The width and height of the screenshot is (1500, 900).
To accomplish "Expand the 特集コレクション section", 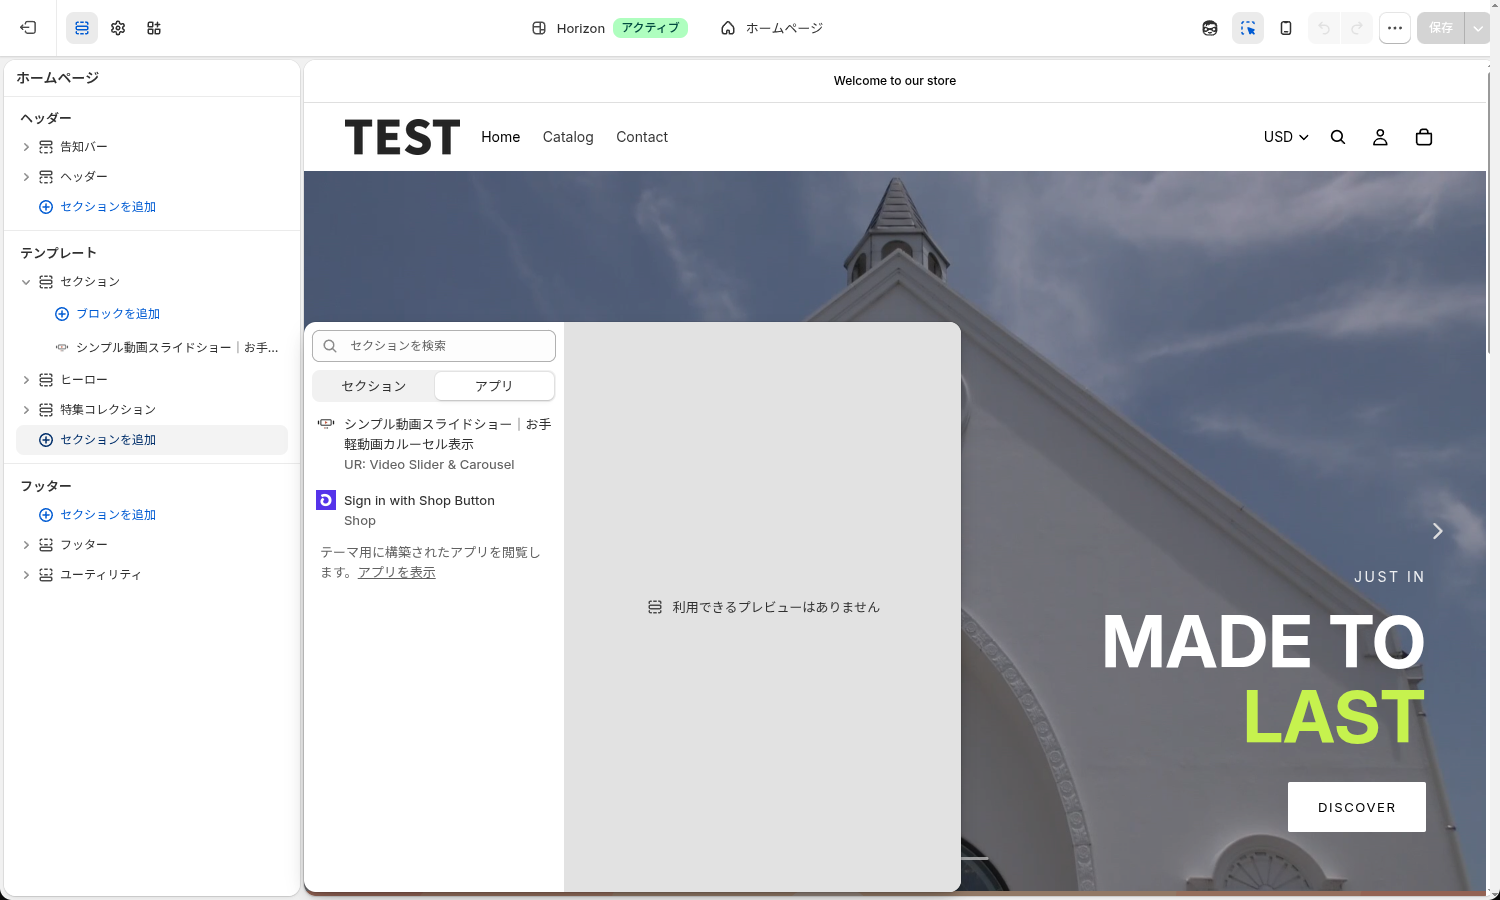I will point(26,410).
